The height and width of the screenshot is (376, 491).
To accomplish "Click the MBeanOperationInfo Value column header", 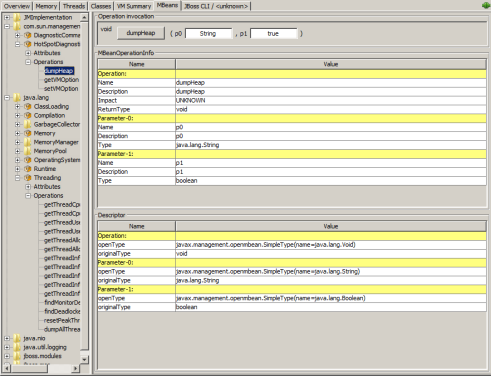I will click(x=331, y=64).
